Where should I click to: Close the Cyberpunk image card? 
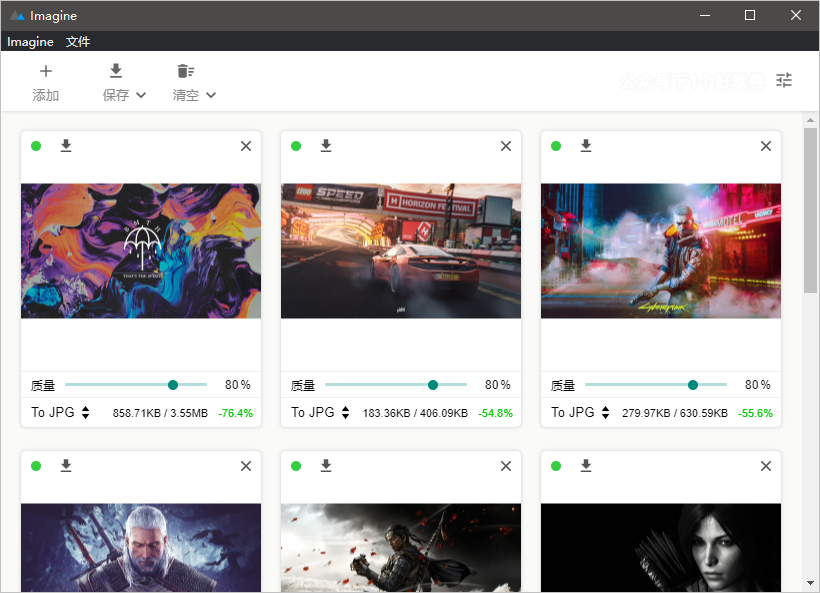point(766,146)
